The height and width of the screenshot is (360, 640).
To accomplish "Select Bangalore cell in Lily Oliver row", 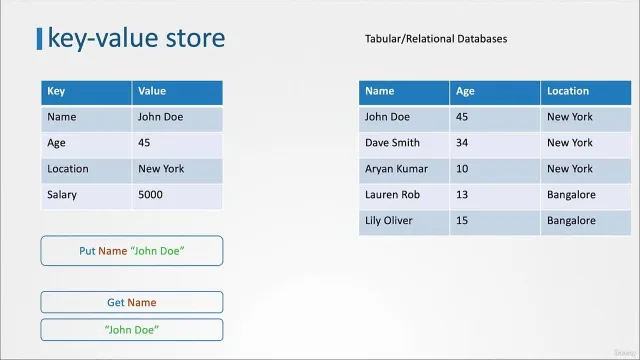I will pos(586,222).
